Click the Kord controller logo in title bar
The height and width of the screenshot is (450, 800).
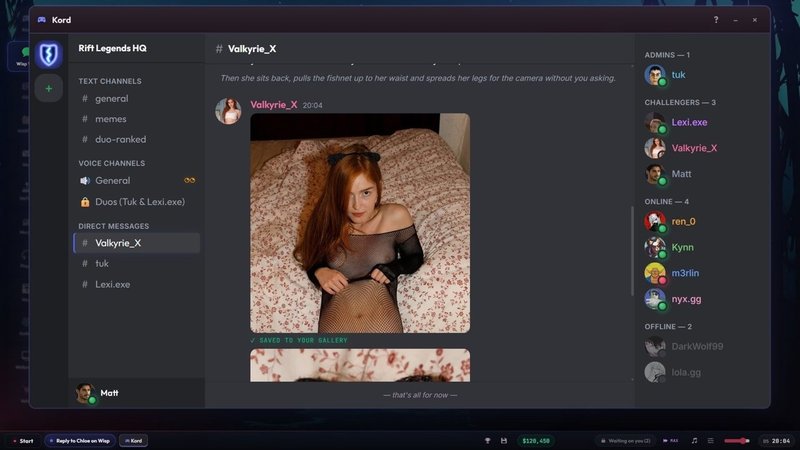coord(42,20)
